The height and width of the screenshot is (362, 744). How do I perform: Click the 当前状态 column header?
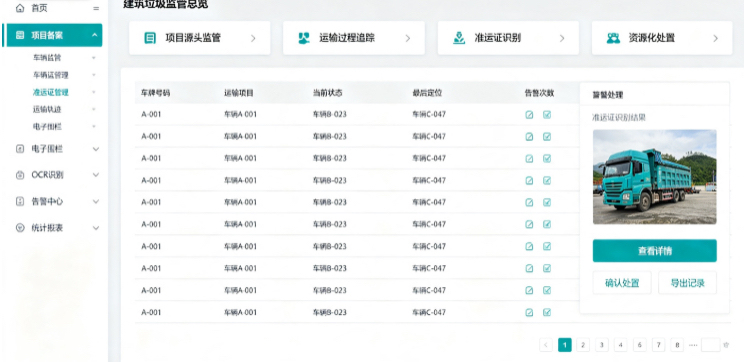(327, 93)
